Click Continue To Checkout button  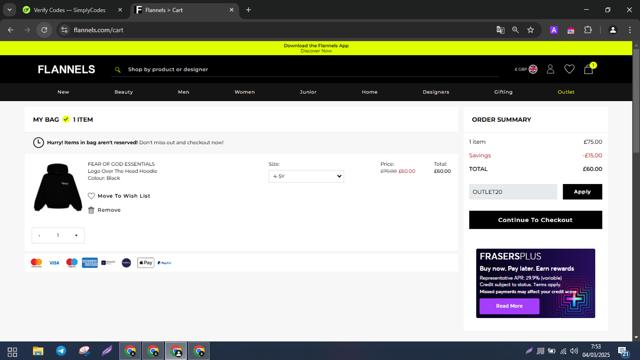(535, 220)
